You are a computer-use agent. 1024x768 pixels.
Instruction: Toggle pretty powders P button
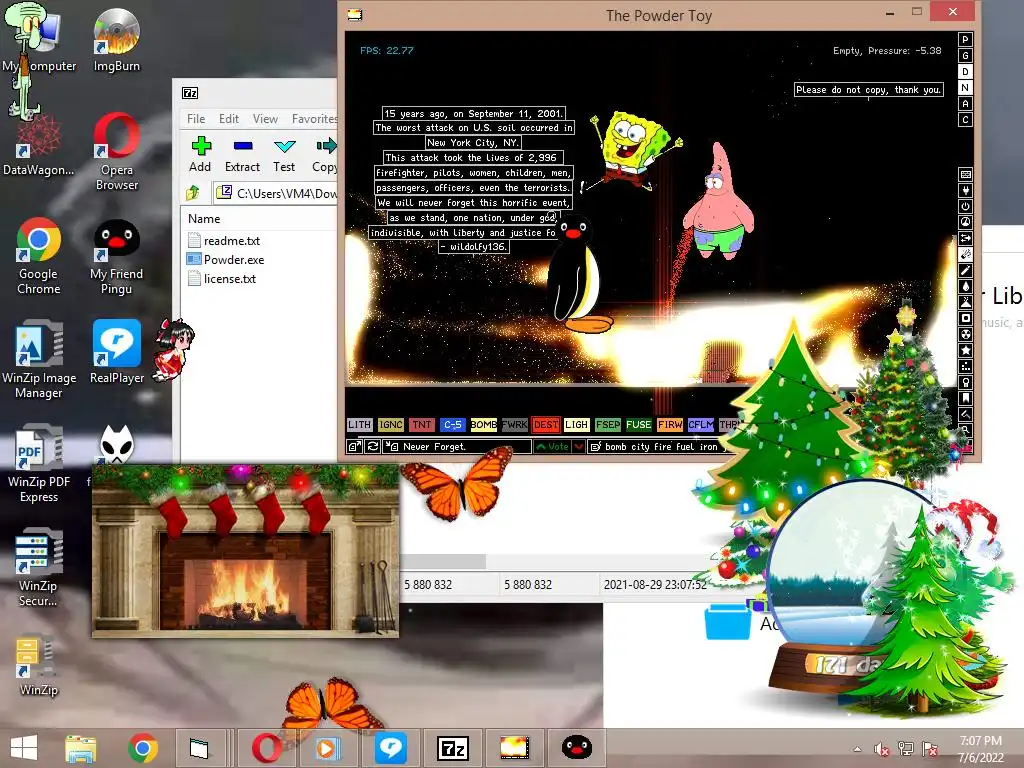point(965,40)
